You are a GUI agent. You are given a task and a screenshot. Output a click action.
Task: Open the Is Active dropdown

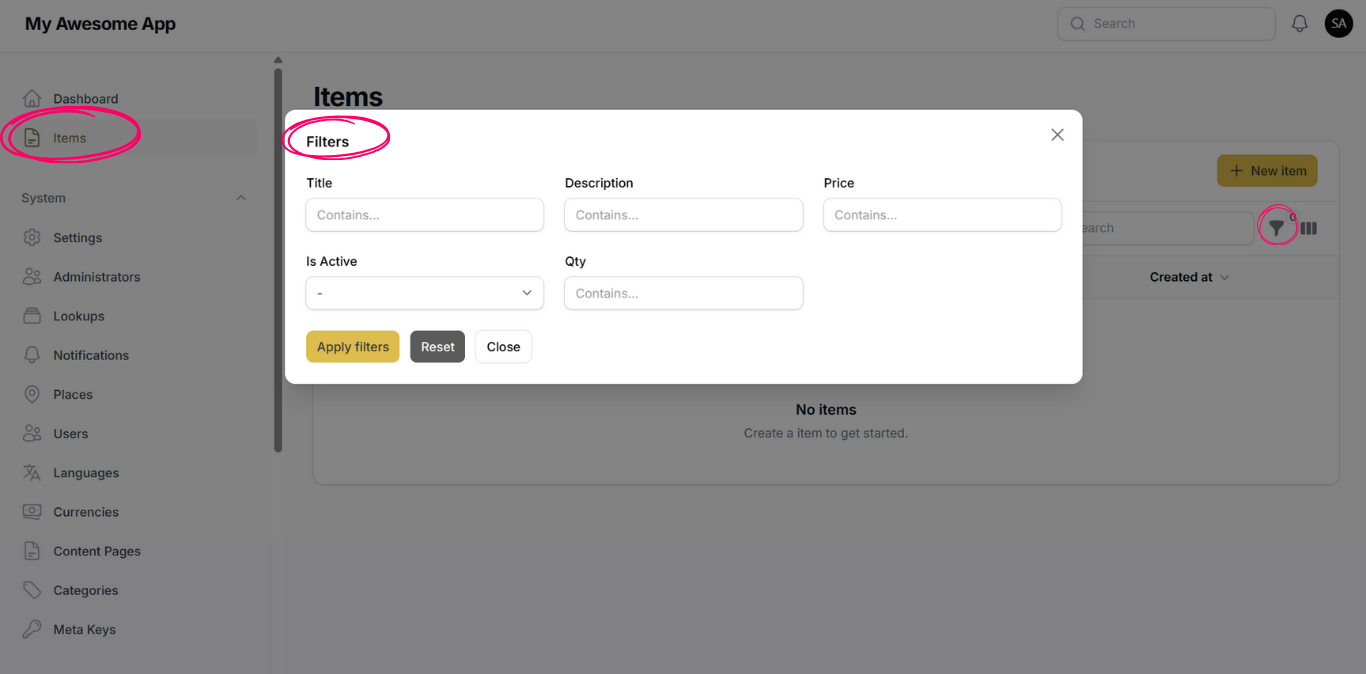[424, 293]
